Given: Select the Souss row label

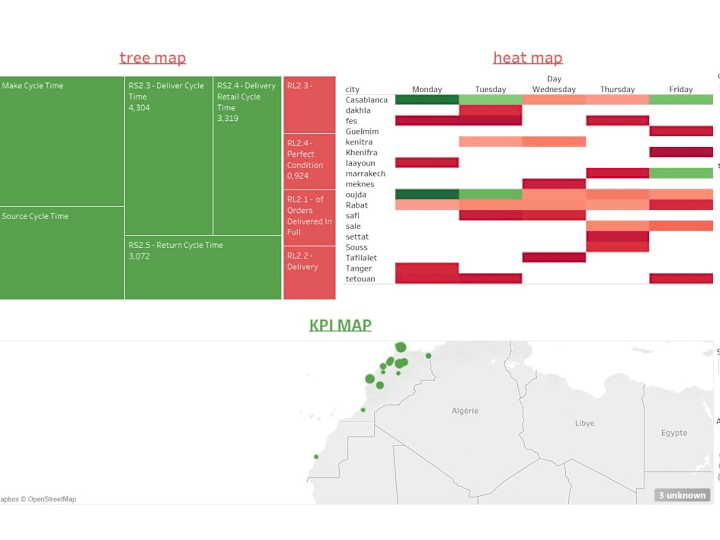Looking at the screenshot, I should point(356,248).
